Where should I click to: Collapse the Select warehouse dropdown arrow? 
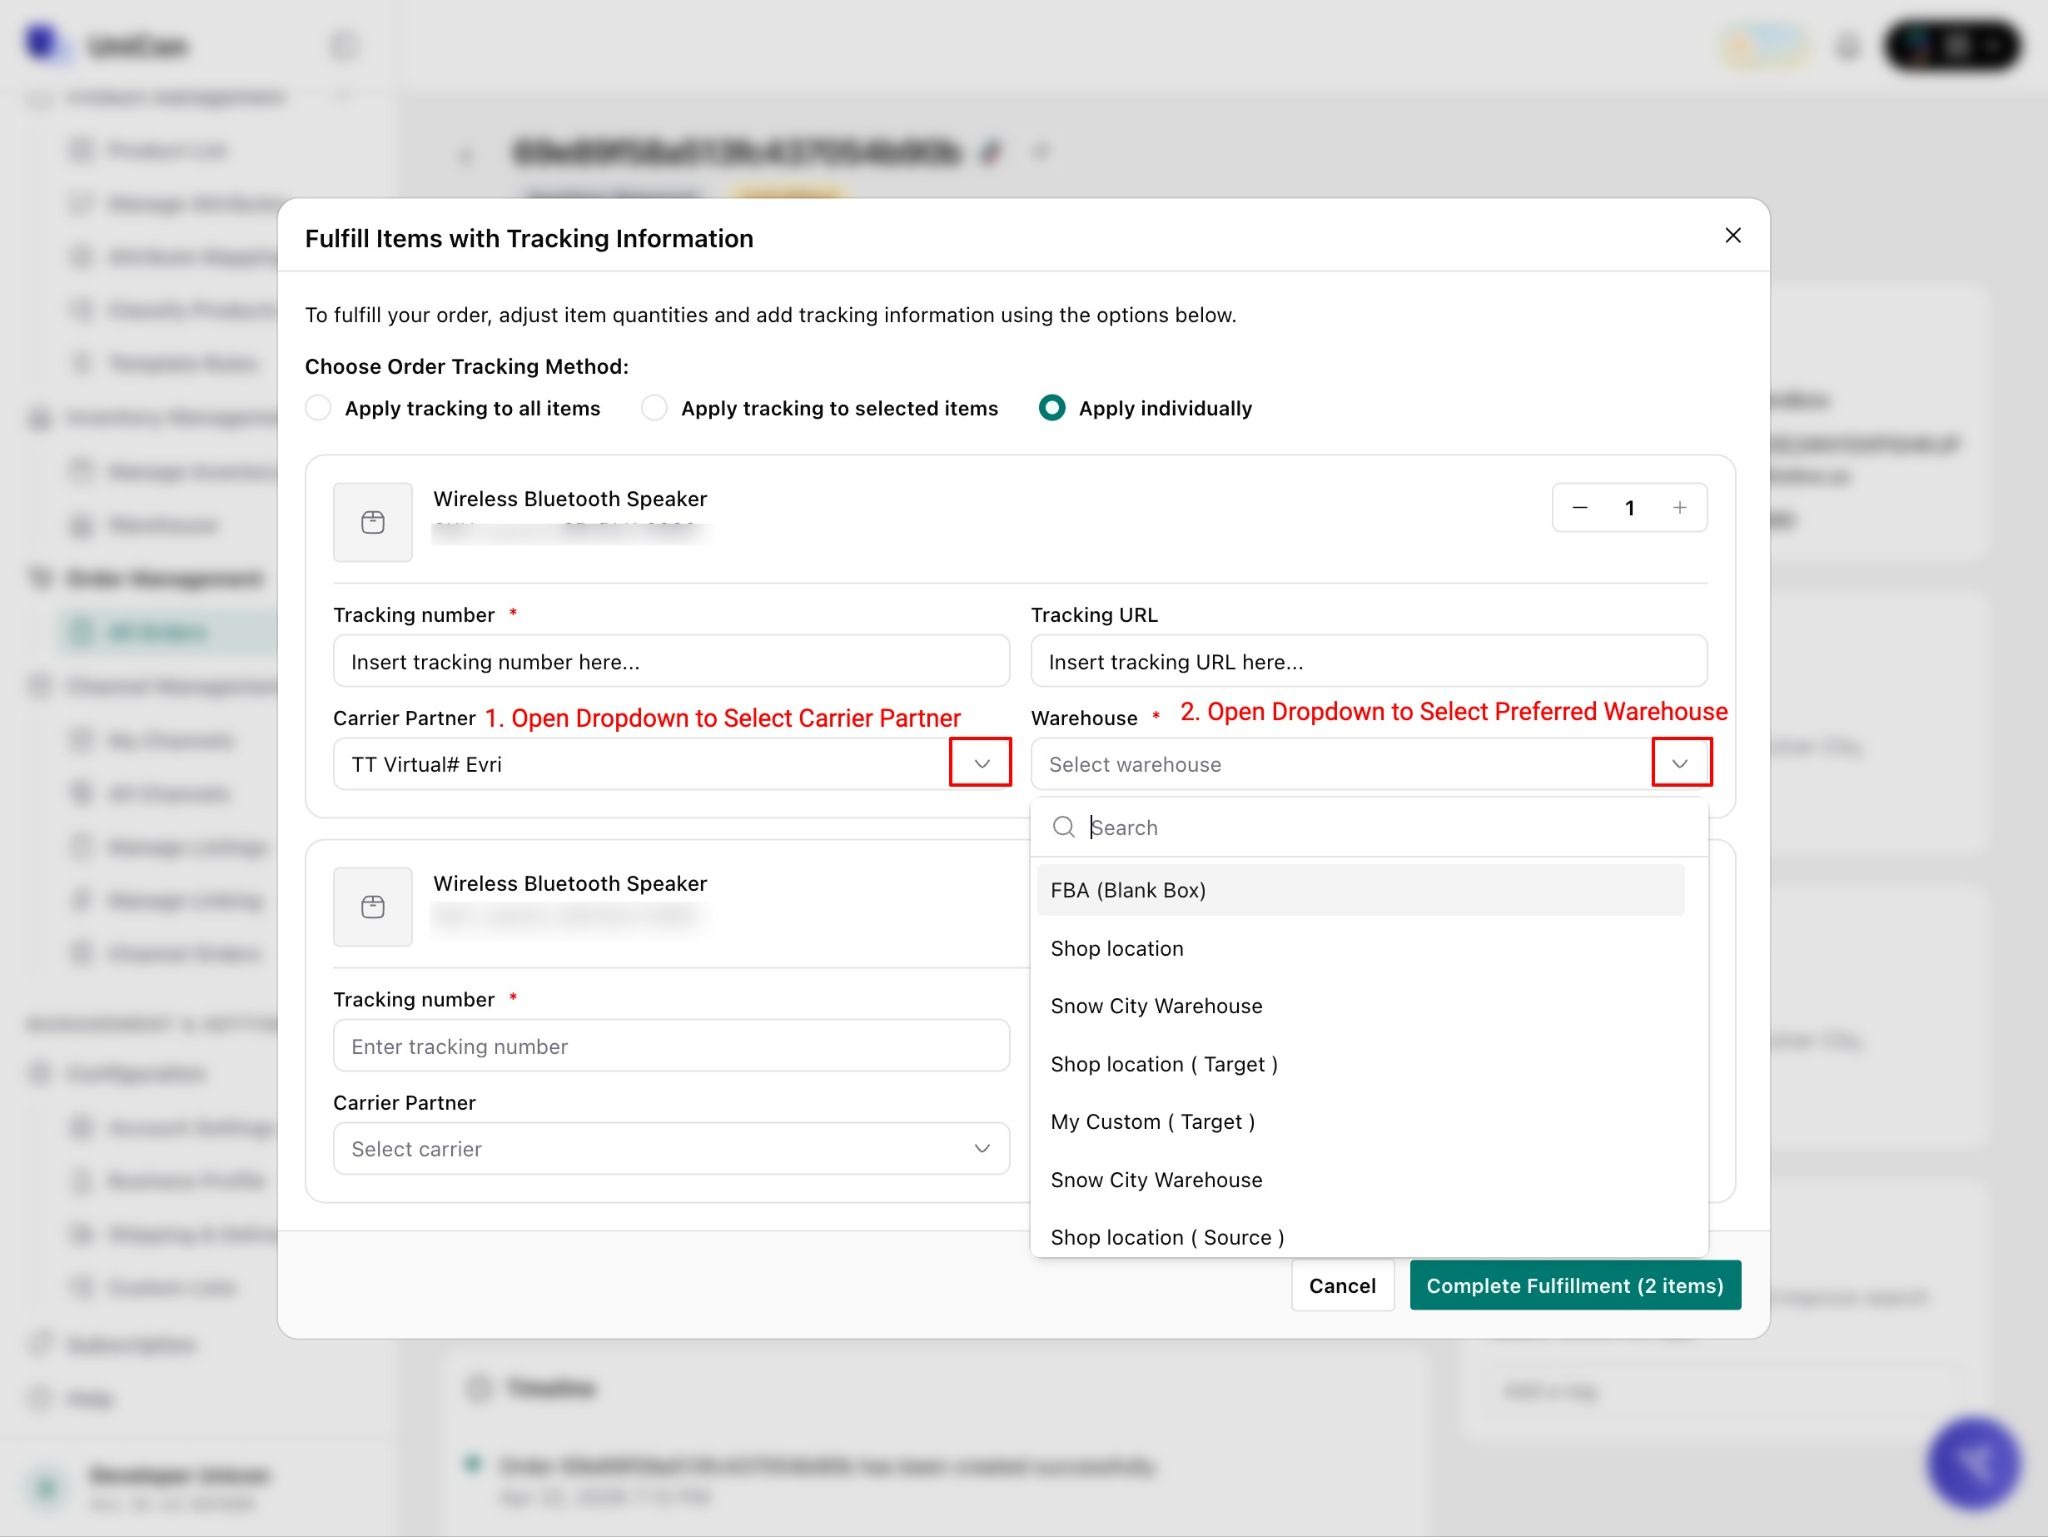pos(1681,763)
